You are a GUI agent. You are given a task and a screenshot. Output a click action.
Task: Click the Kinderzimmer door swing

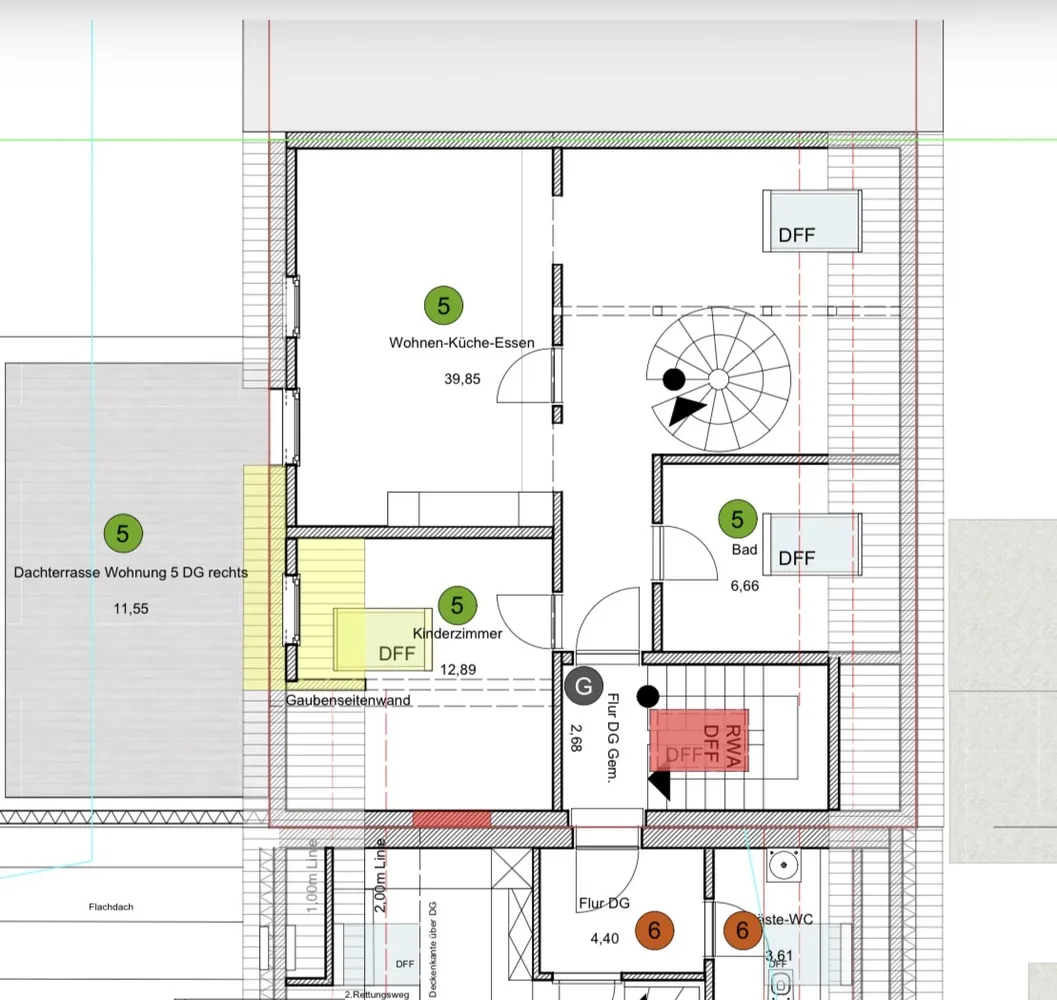(x=524, y=622)
